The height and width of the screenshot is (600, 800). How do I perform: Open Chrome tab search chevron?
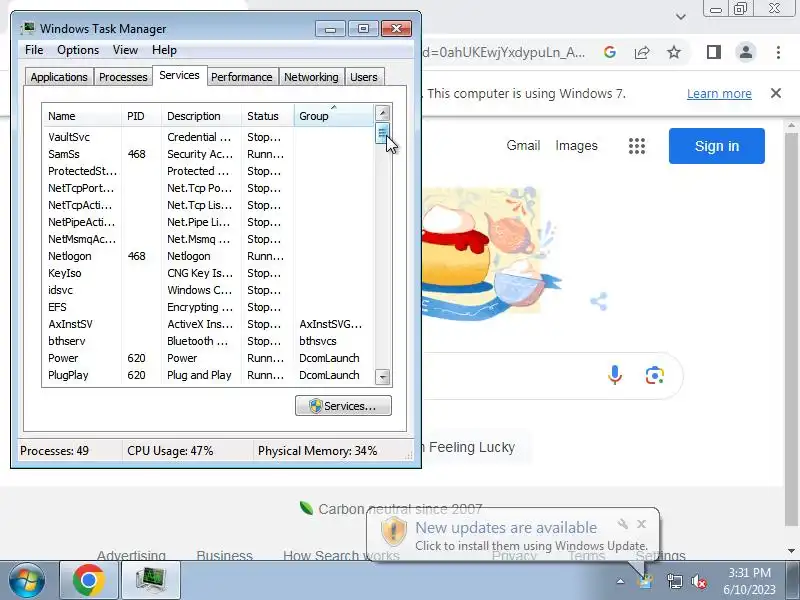(x=681, y=17)
